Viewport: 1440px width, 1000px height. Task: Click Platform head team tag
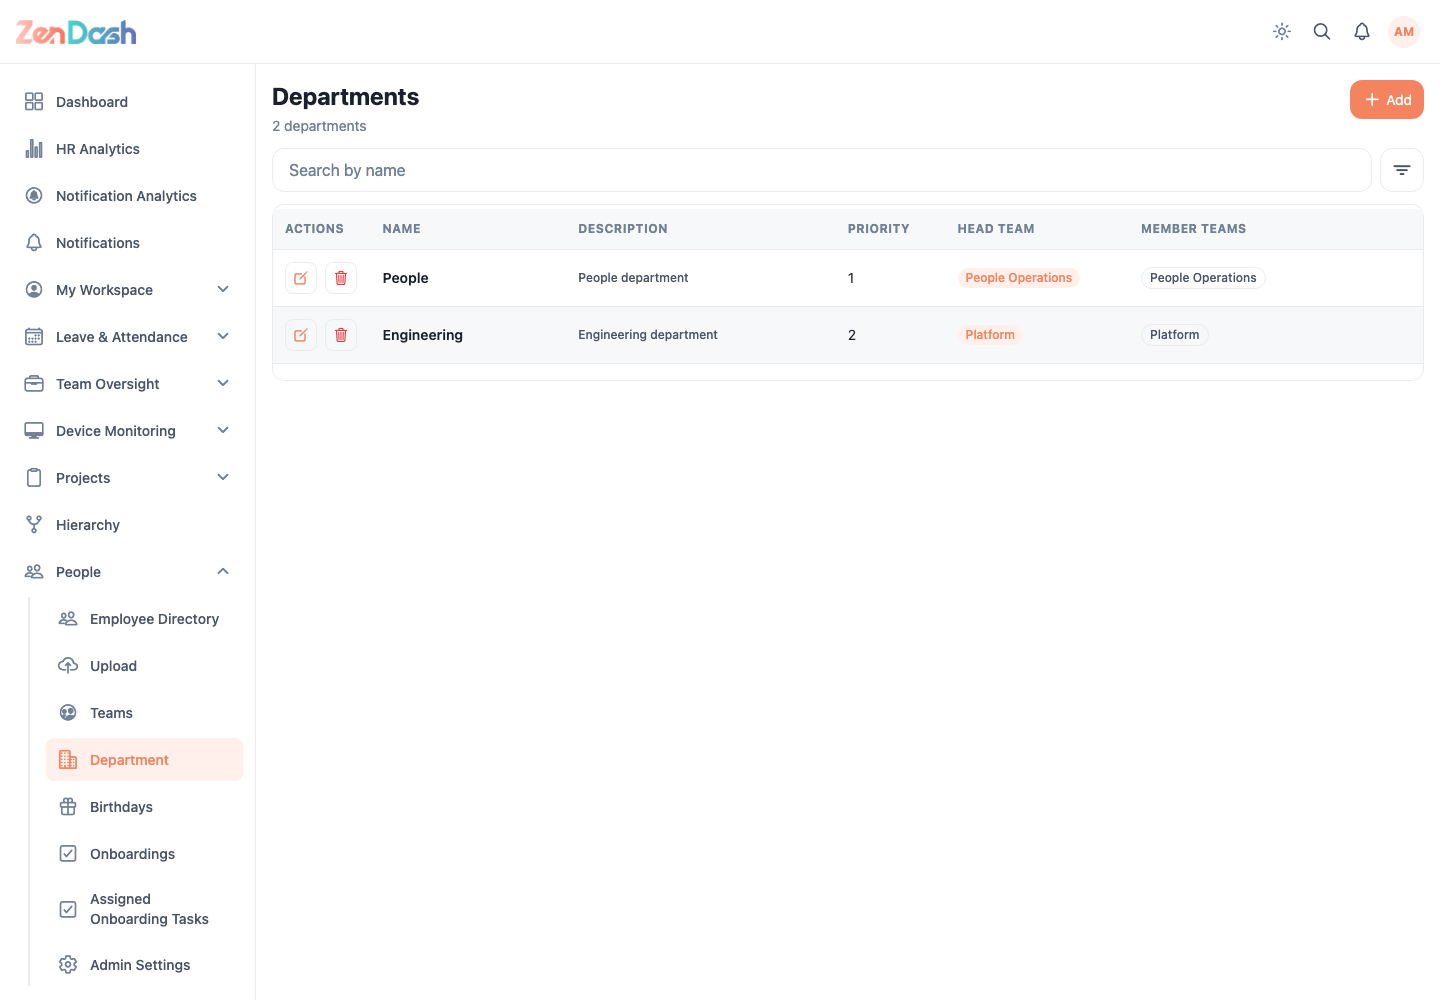coord(990,335)
